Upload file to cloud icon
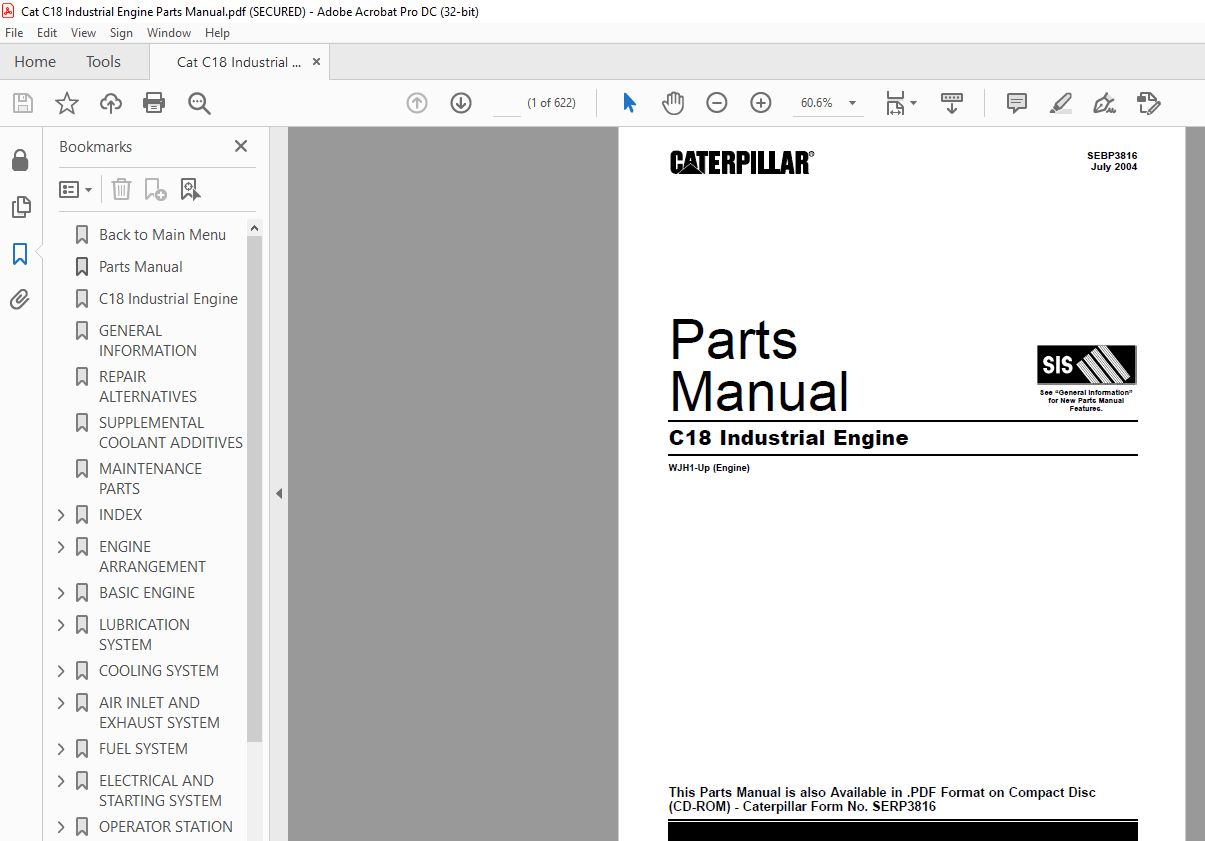1205x841 pixels. [111, 103]
